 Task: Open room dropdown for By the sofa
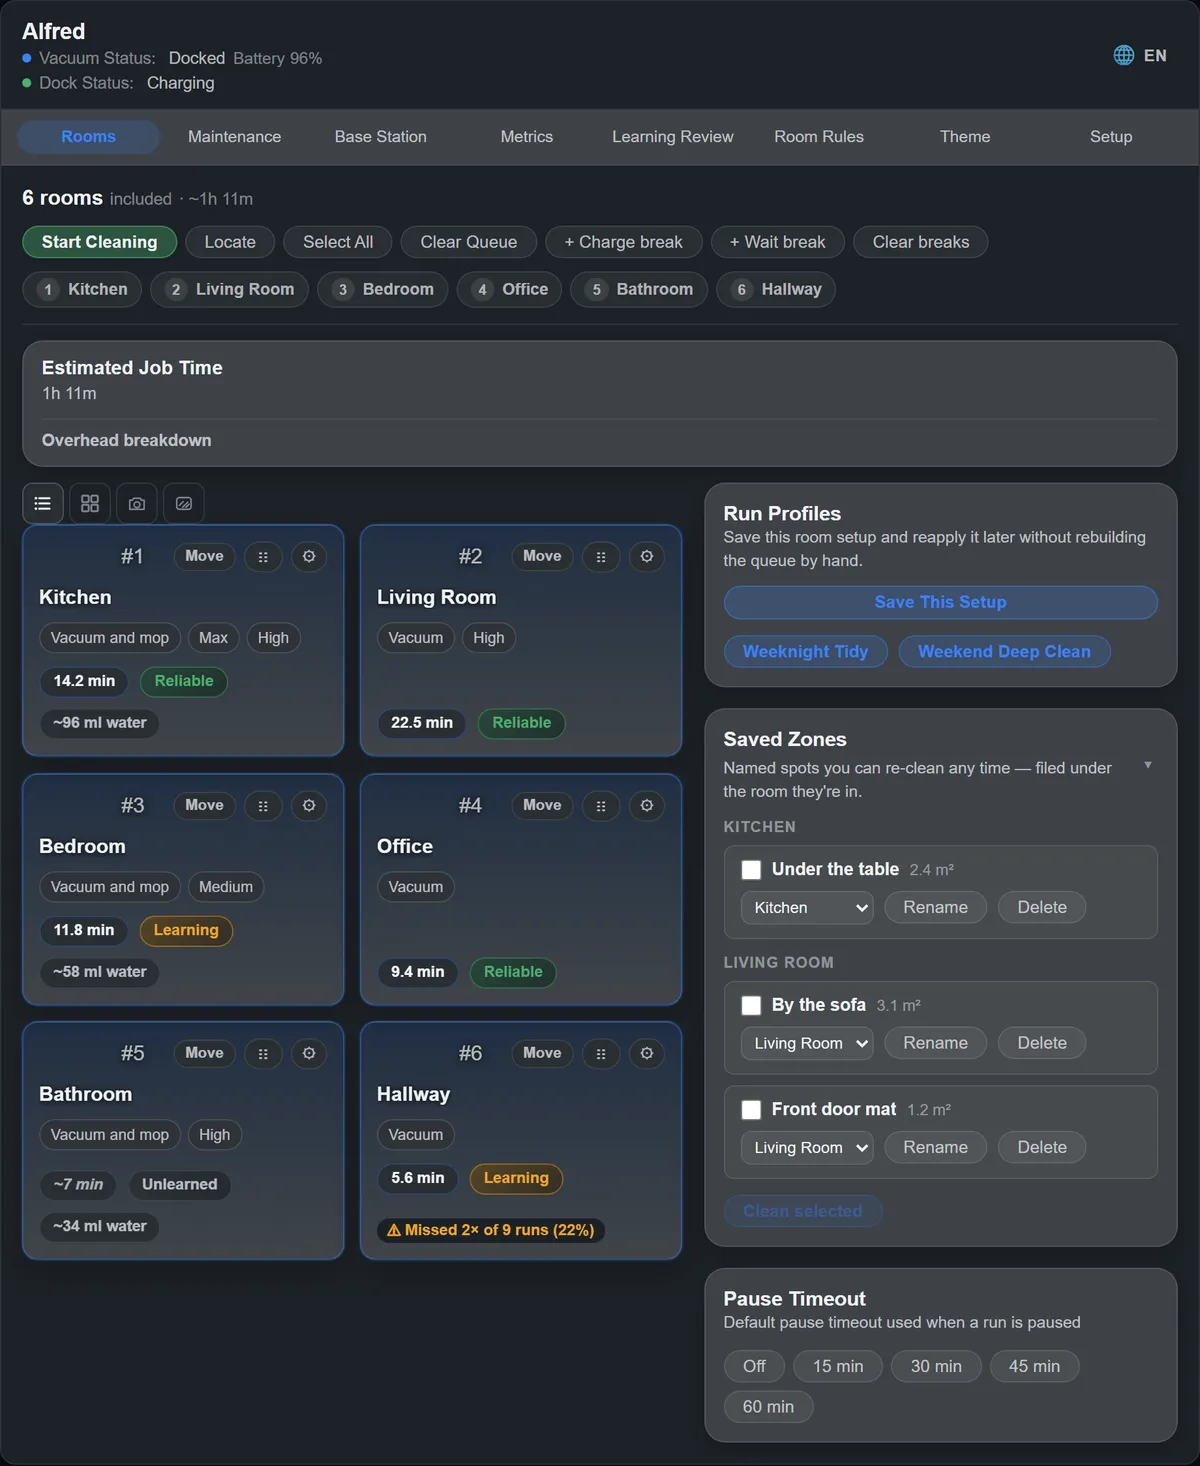pyautogui.click(x=807, y=1043)
